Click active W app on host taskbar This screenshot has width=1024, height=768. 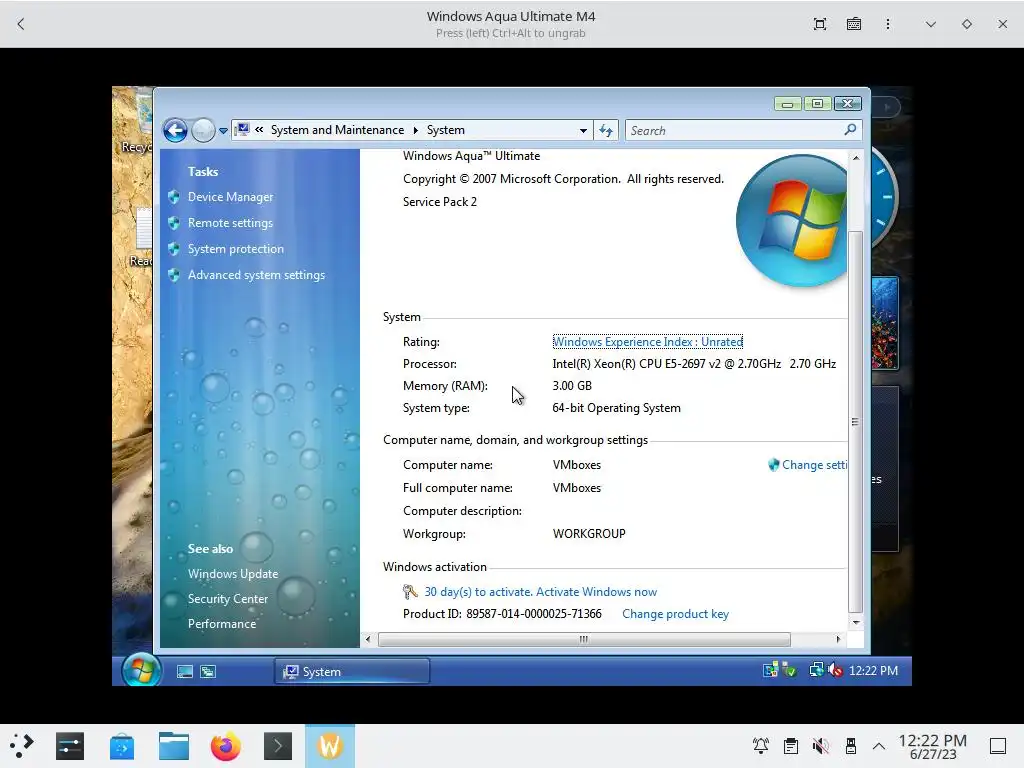330,746
